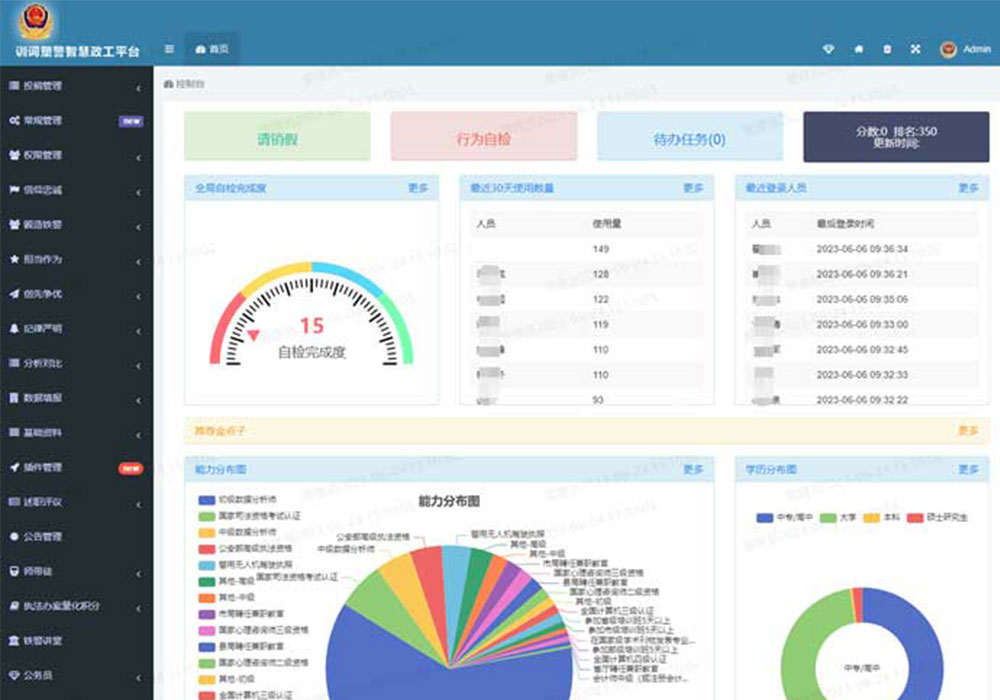
Task: Expand the 基础资料 submenu chevron
Action: click(138, 434)
